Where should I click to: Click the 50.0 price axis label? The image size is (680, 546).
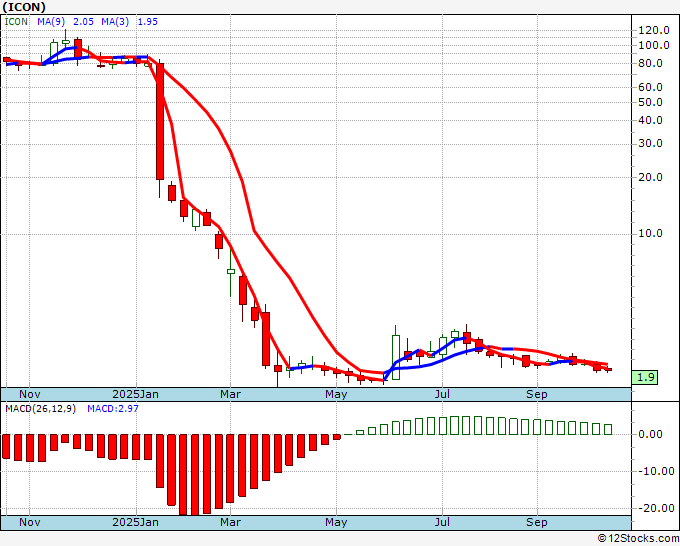click(x=651, y=102)
